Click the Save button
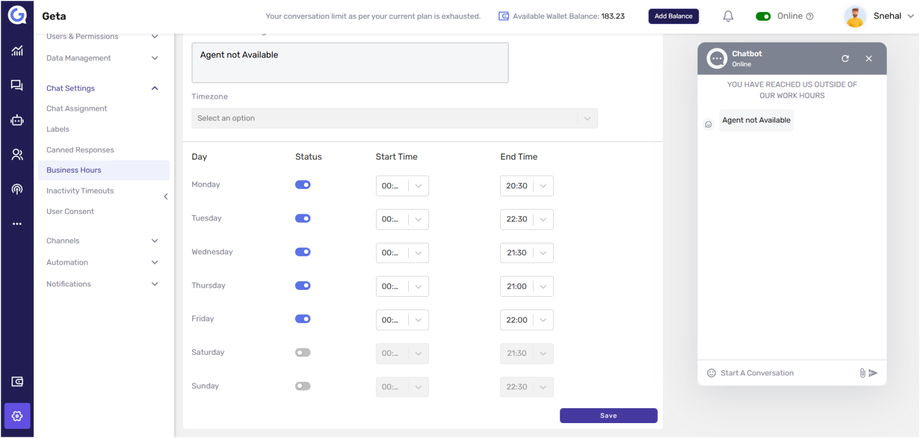This screenshot has width=920, height=438. [608, 415]
